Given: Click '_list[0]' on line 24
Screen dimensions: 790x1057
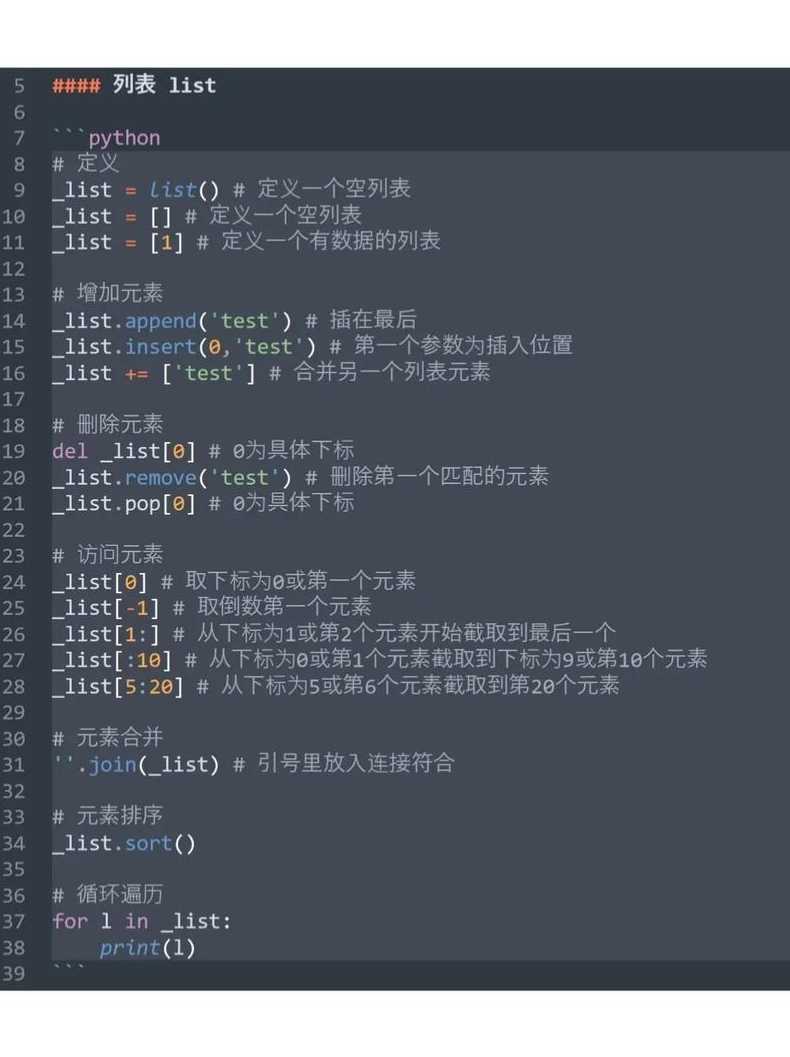Looking at the screenshot, I should tap(100, 581).
